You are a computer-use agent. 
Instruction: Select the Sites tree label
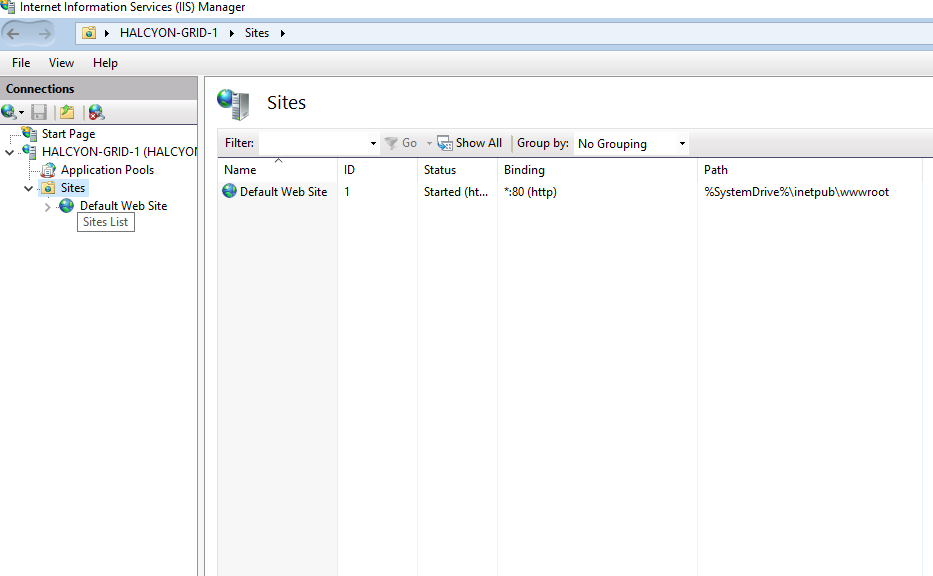[x=73, y=188]
